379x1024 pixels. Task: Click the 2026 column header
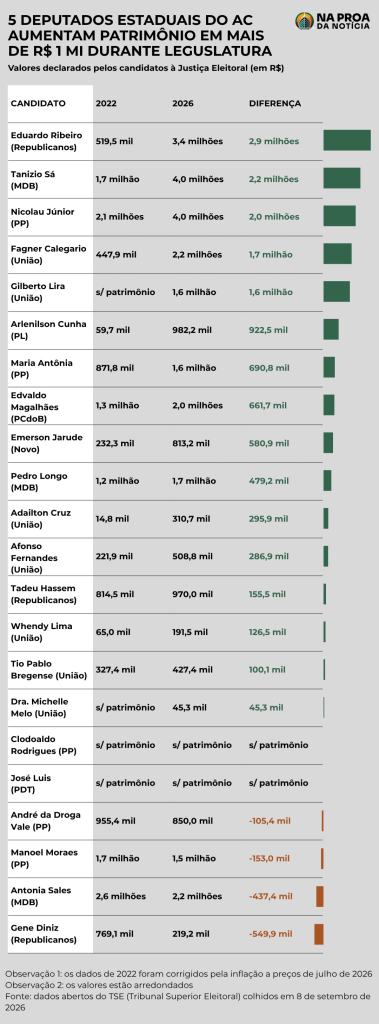coord(183,103)
